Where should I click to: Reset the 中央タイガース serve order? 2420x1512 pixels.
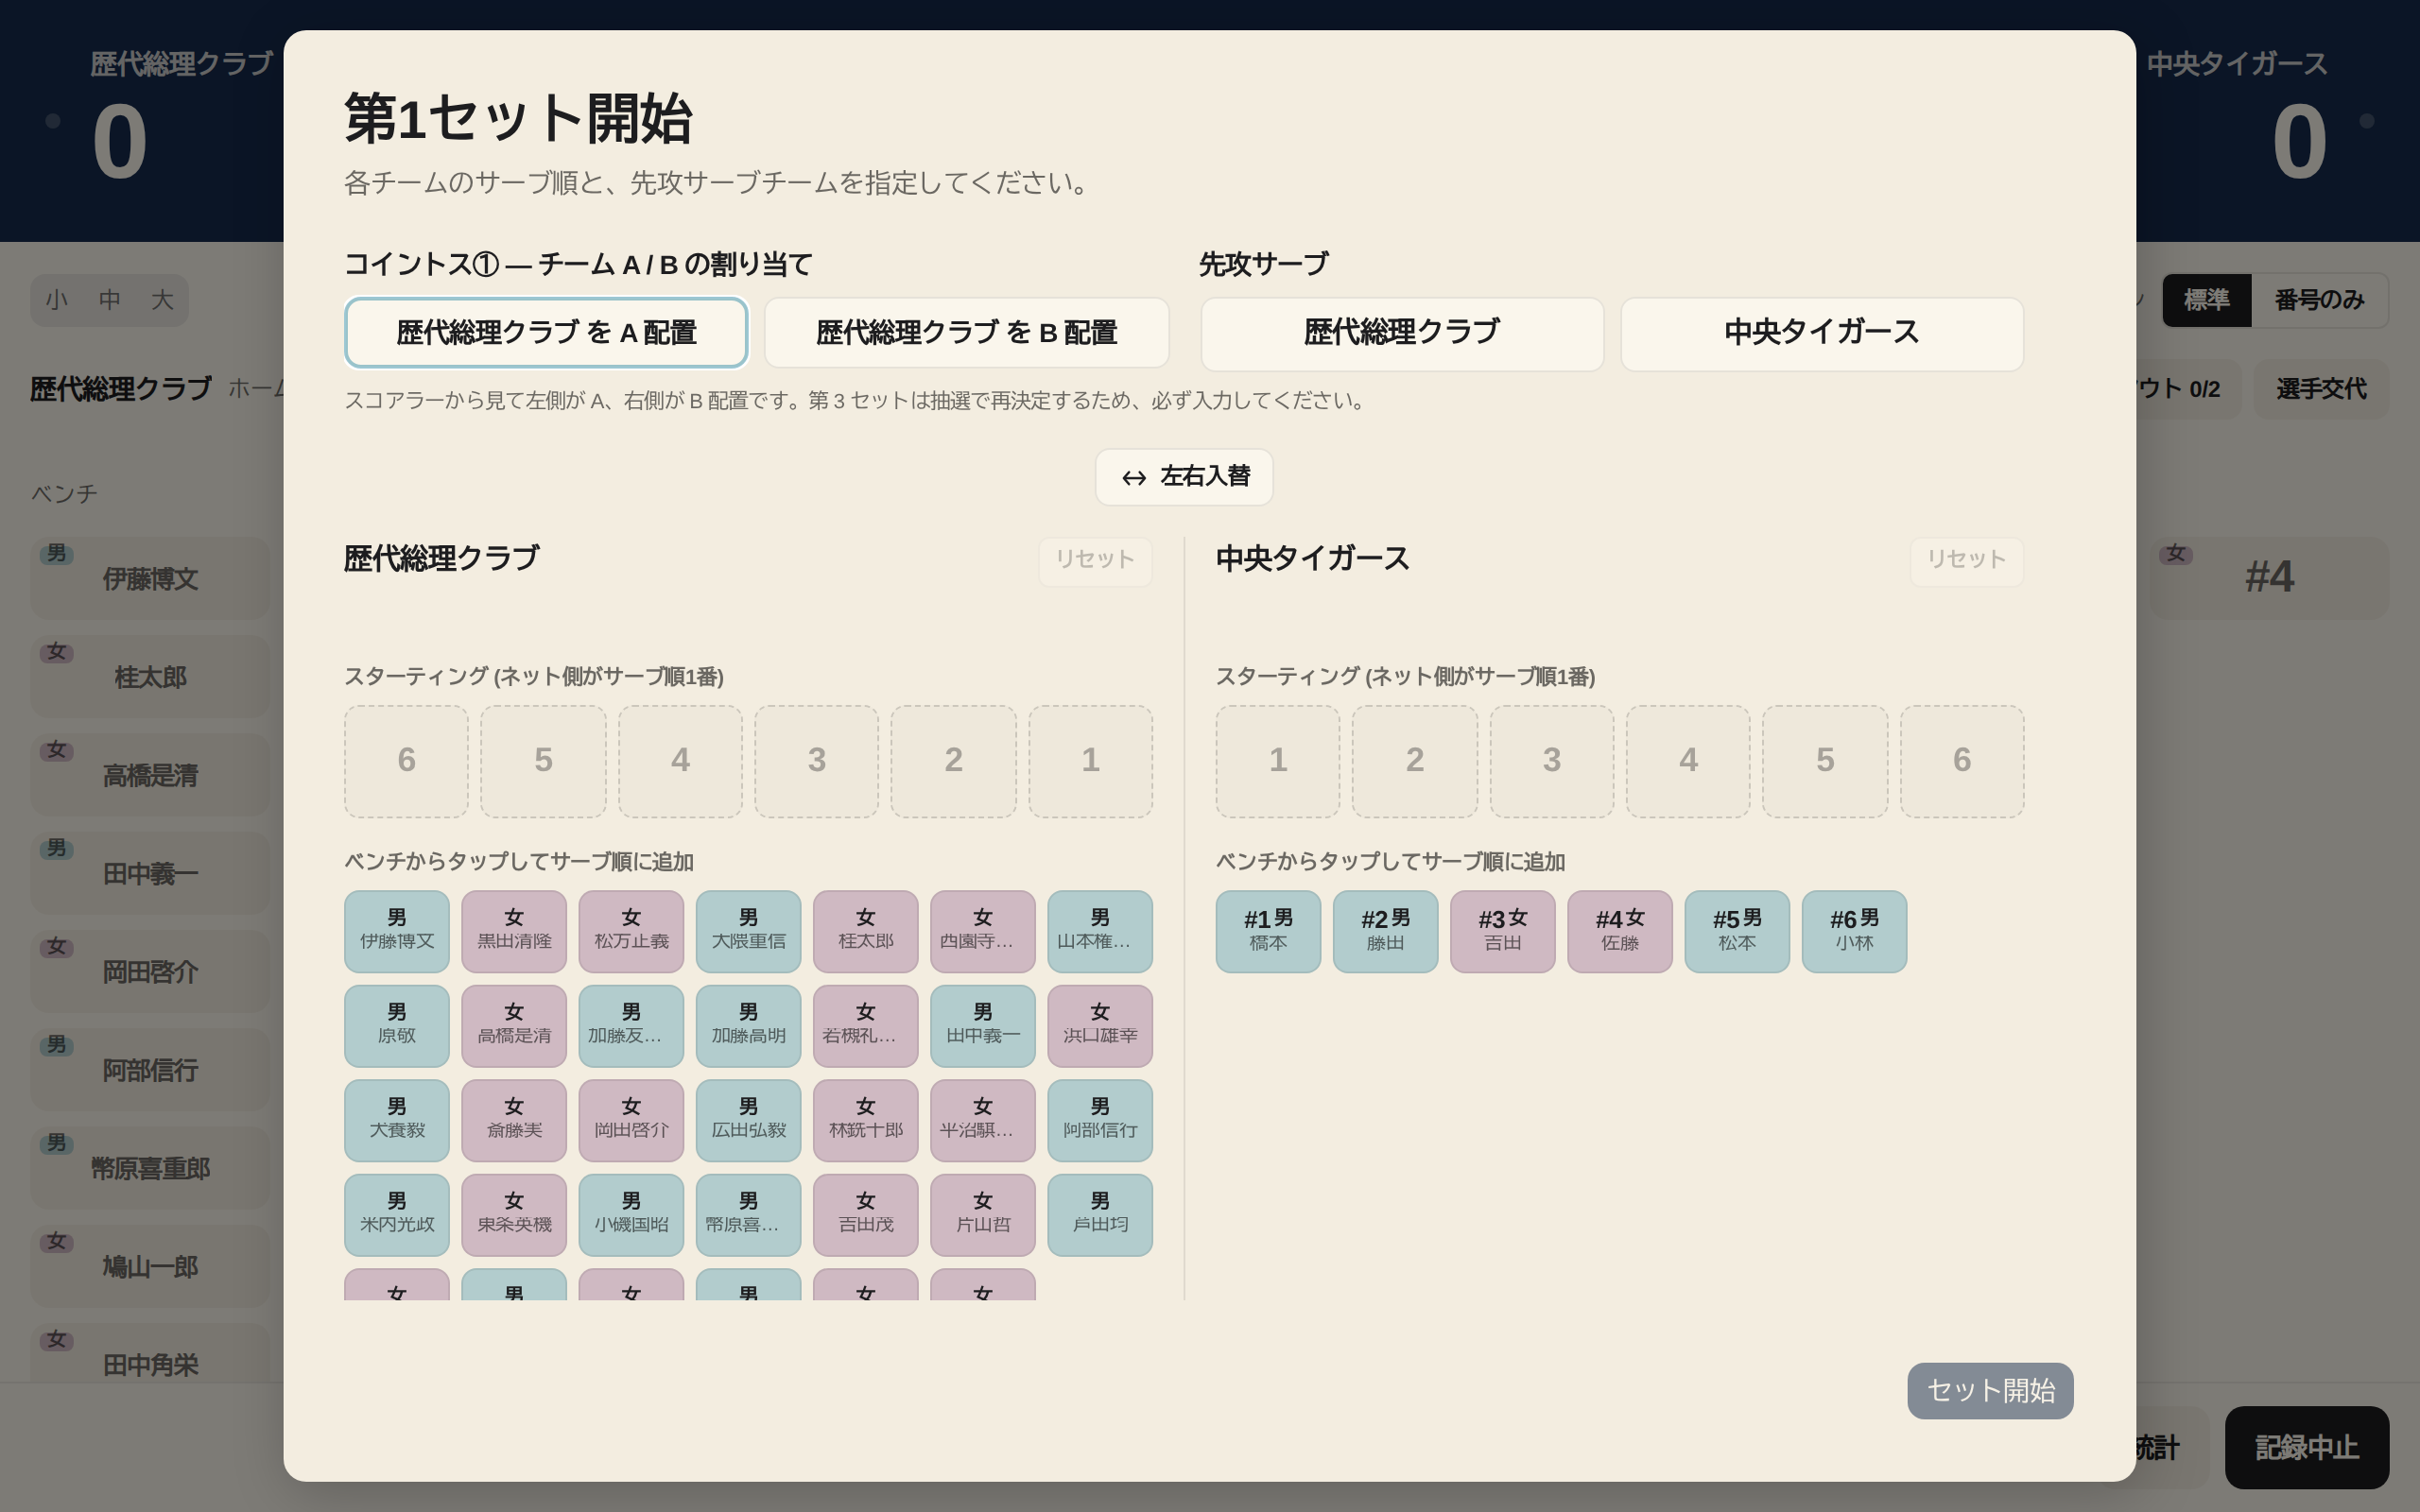click(1967, 561)
